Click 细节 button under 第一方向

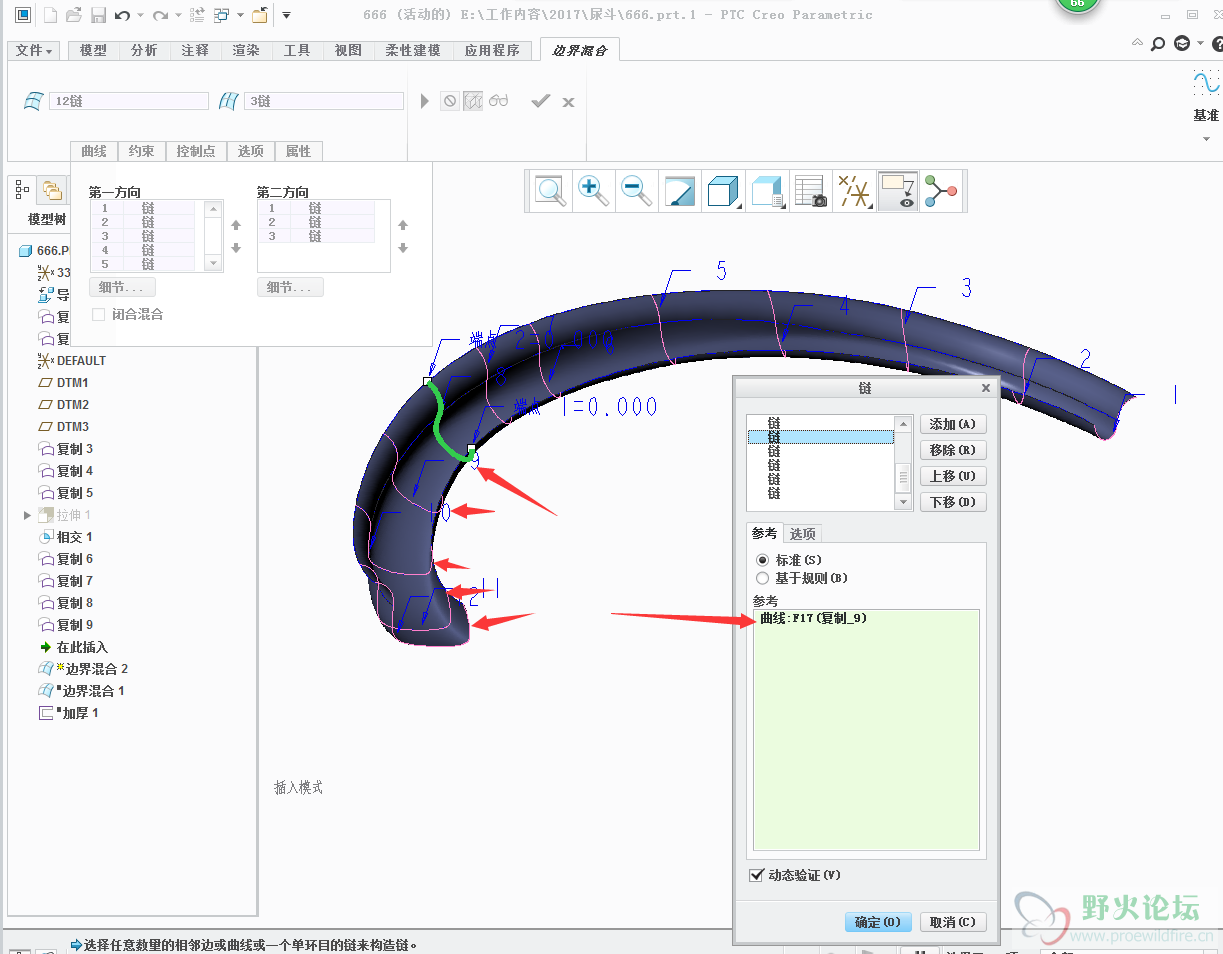click(x=122, y=287)
